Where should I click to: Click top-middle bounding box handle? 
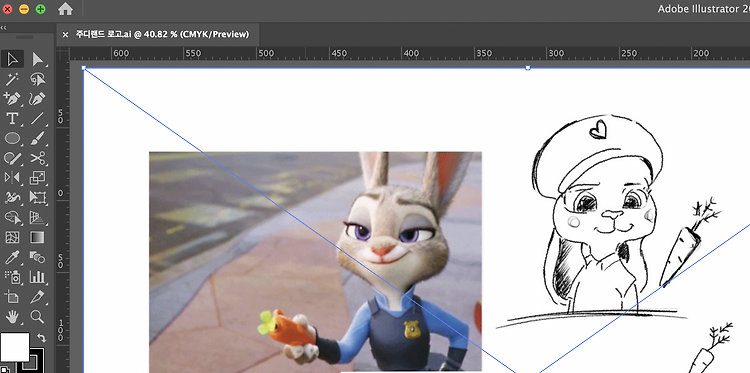pyautogui.click(x=528, y=68)
